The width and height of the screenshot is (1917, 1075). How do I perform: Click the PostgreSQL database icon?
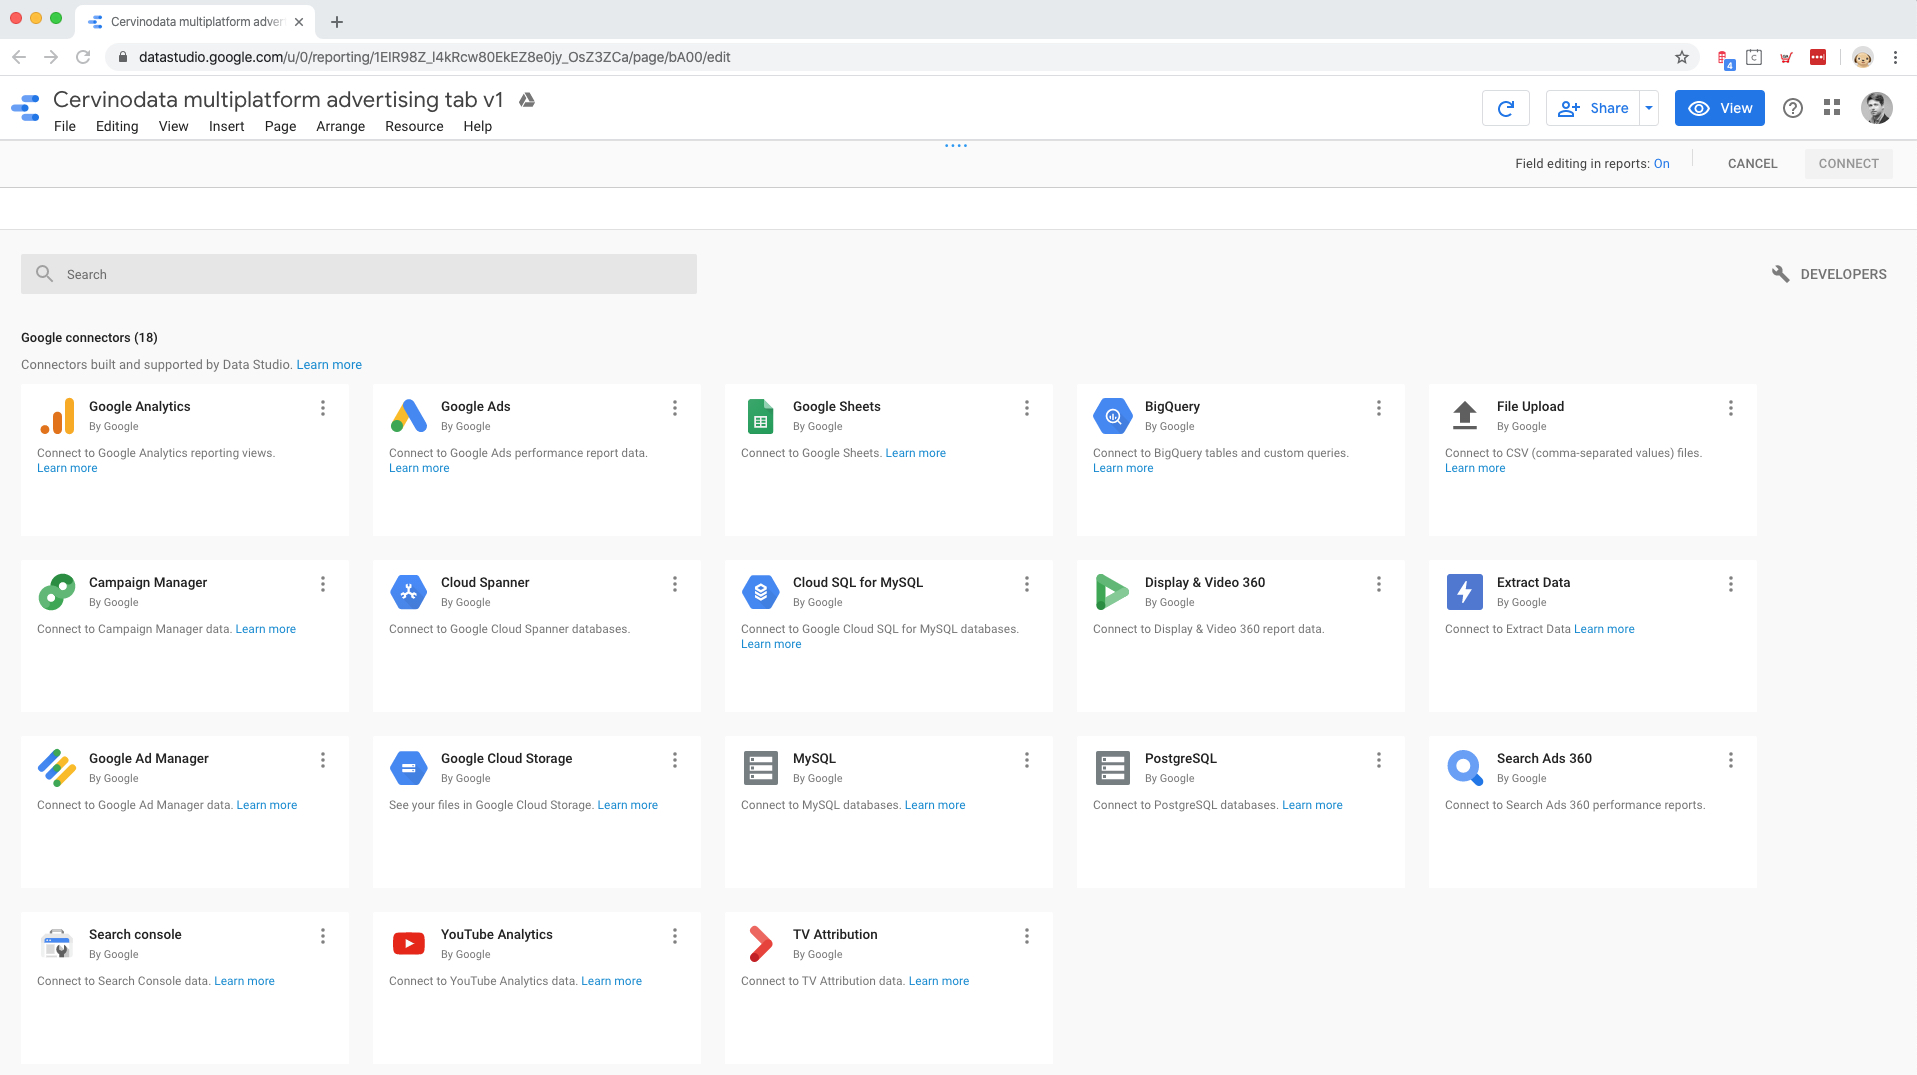(x=1113, y=768)
